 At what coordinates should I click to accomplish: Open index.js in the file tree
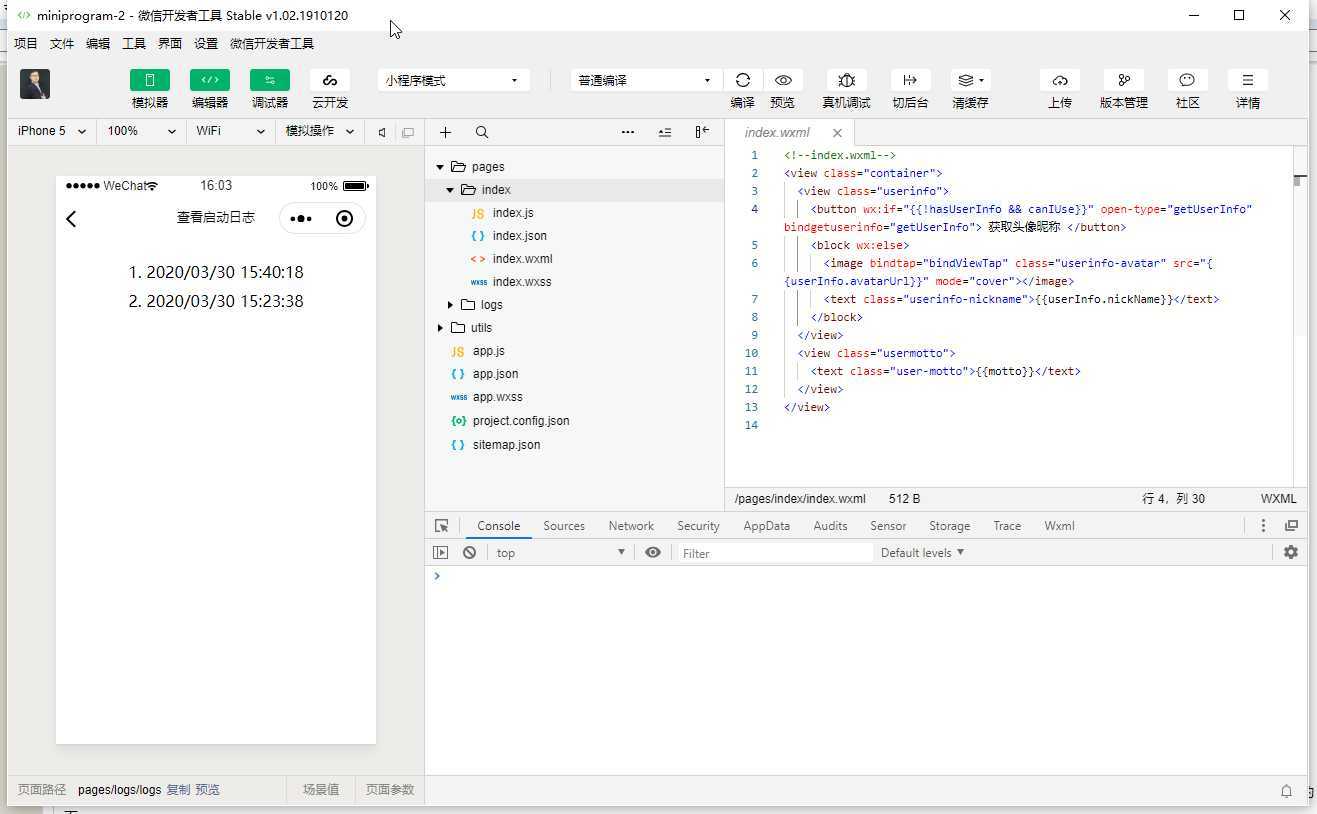click(513, 213)
